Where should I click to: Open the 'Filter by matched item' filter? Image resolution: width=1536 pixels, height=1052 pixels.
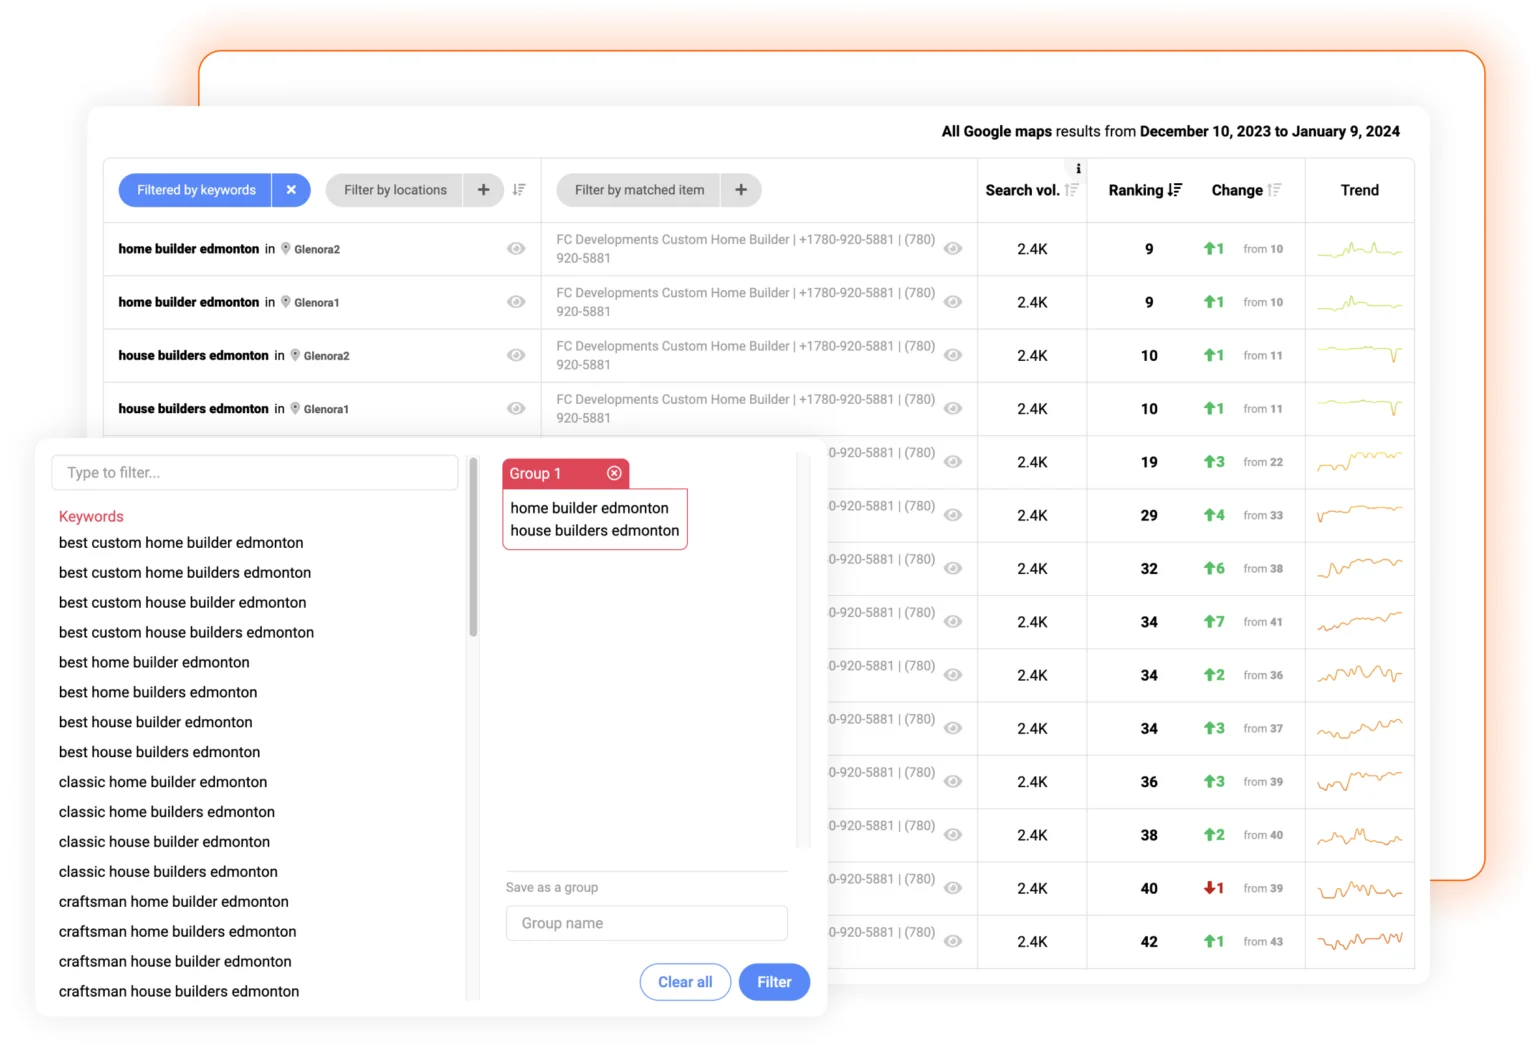pos(639,190)
